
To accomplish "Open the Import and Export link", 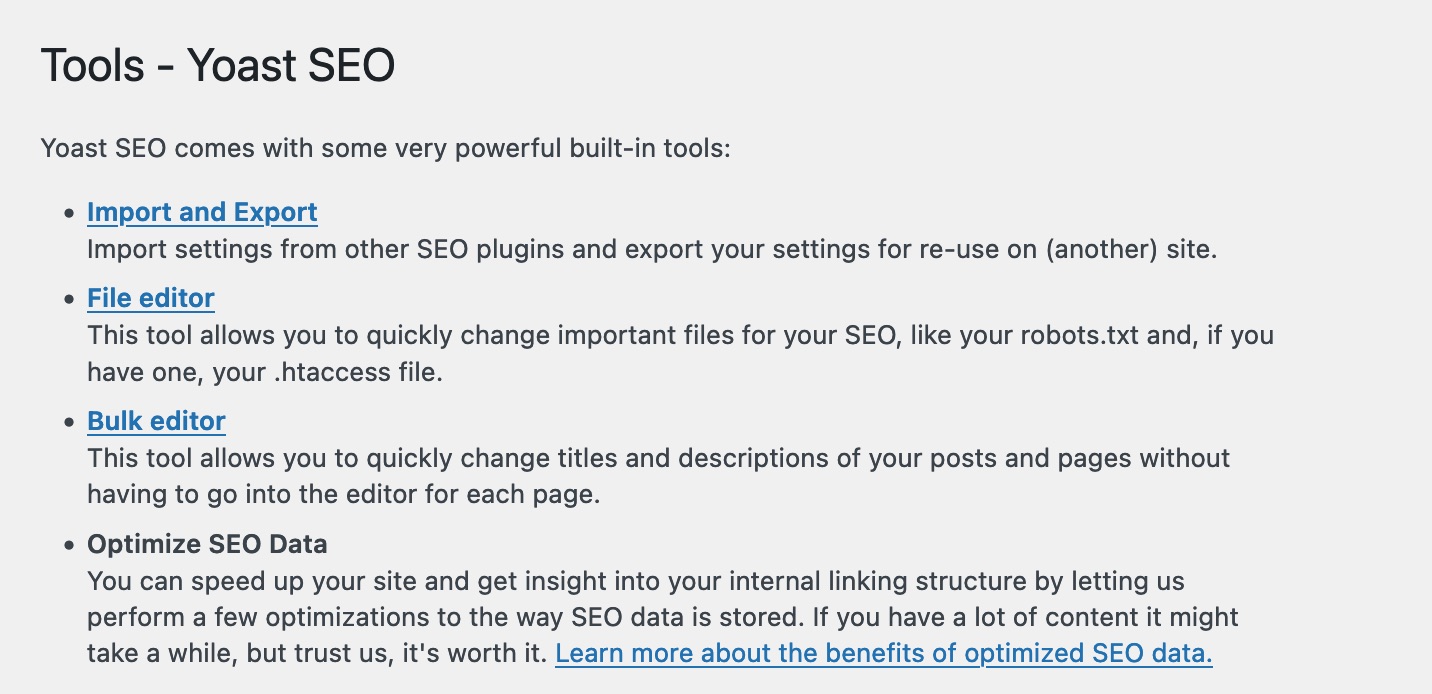I will coord(202,212).
